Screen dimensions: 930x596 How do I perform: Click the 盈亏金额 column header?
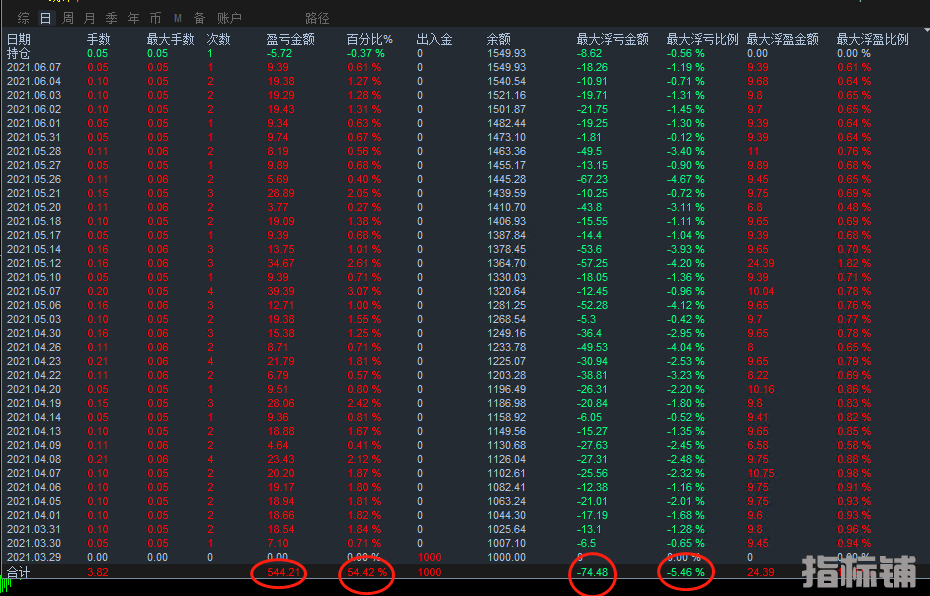click(291, 39)
